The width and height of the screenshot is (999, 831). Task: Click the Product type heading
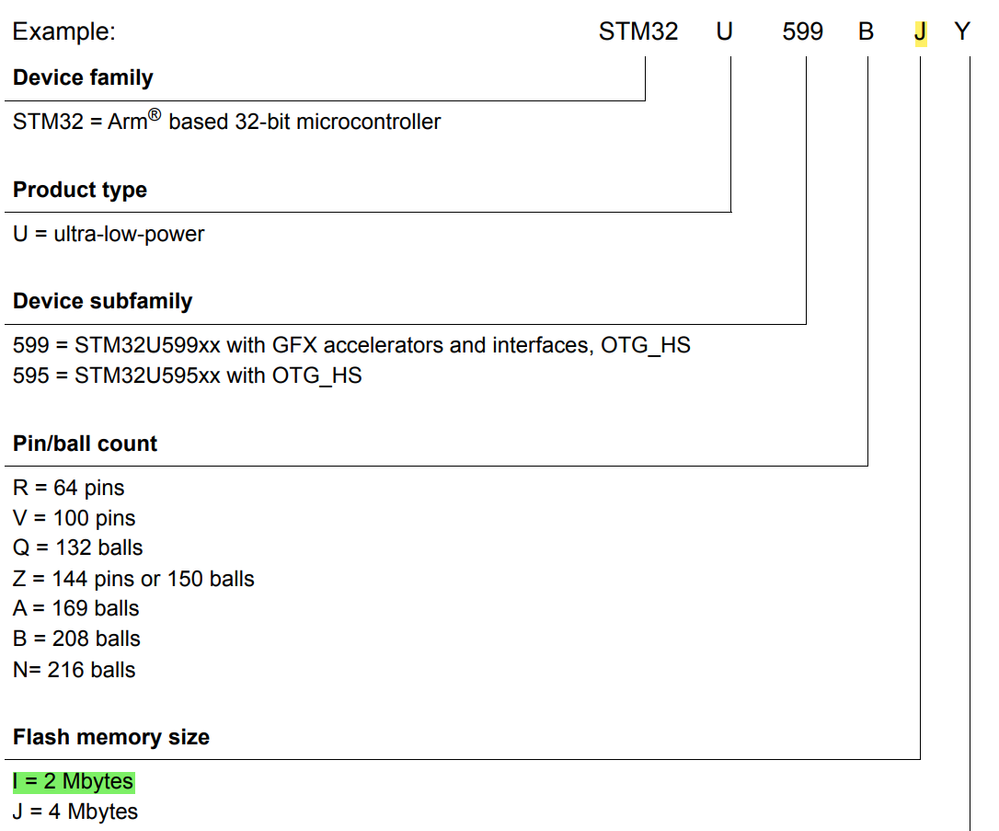80,190
